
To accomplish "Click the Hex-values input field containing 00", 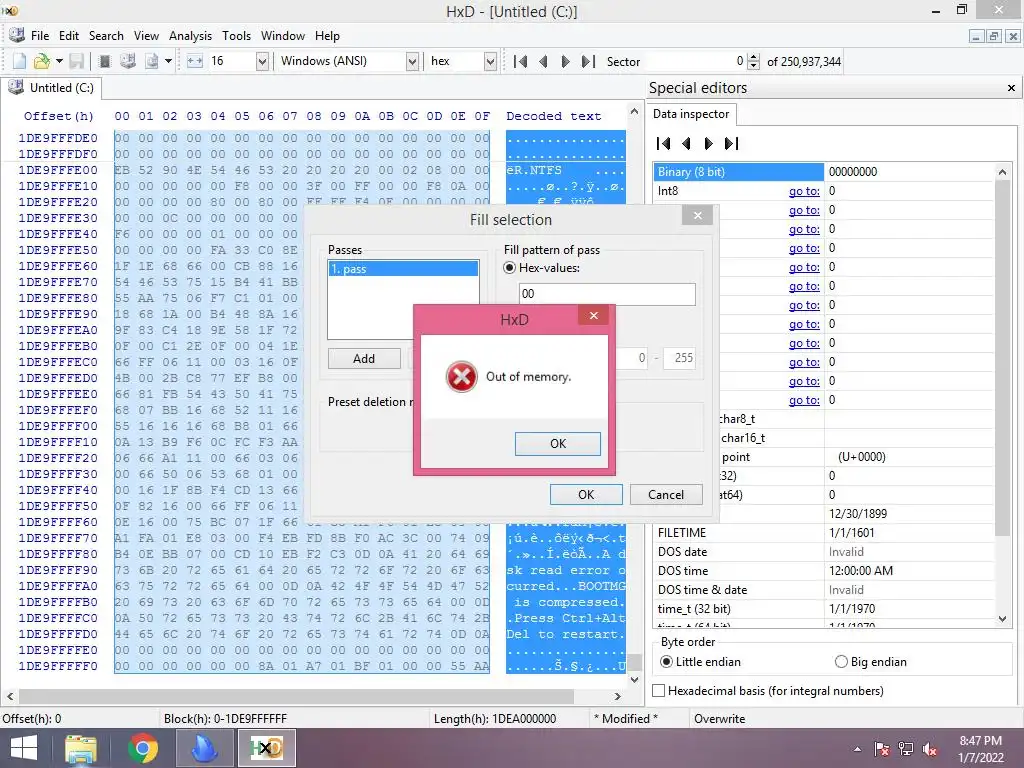I will tap(607, 294).
